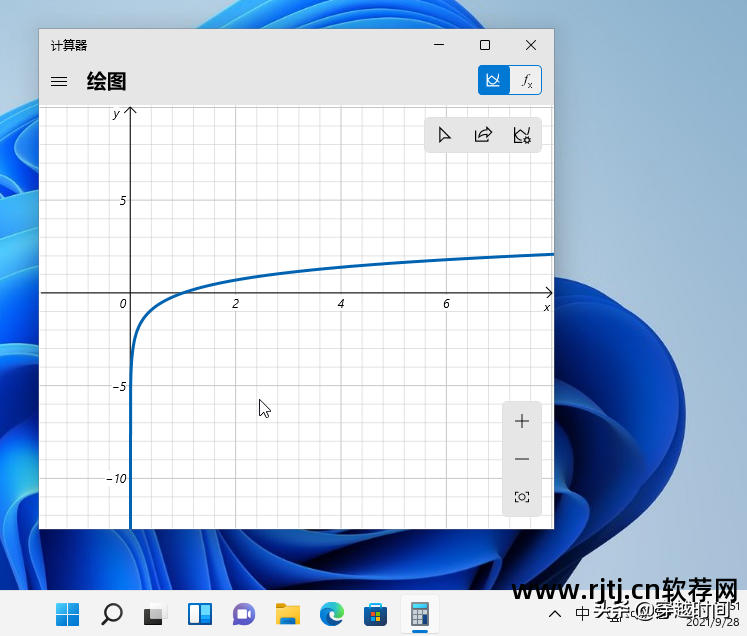Image resolution: width=747 pixels, height=636 pixels.
Task: Open Teams Chat from taskbar
Action: coord(244,614)
